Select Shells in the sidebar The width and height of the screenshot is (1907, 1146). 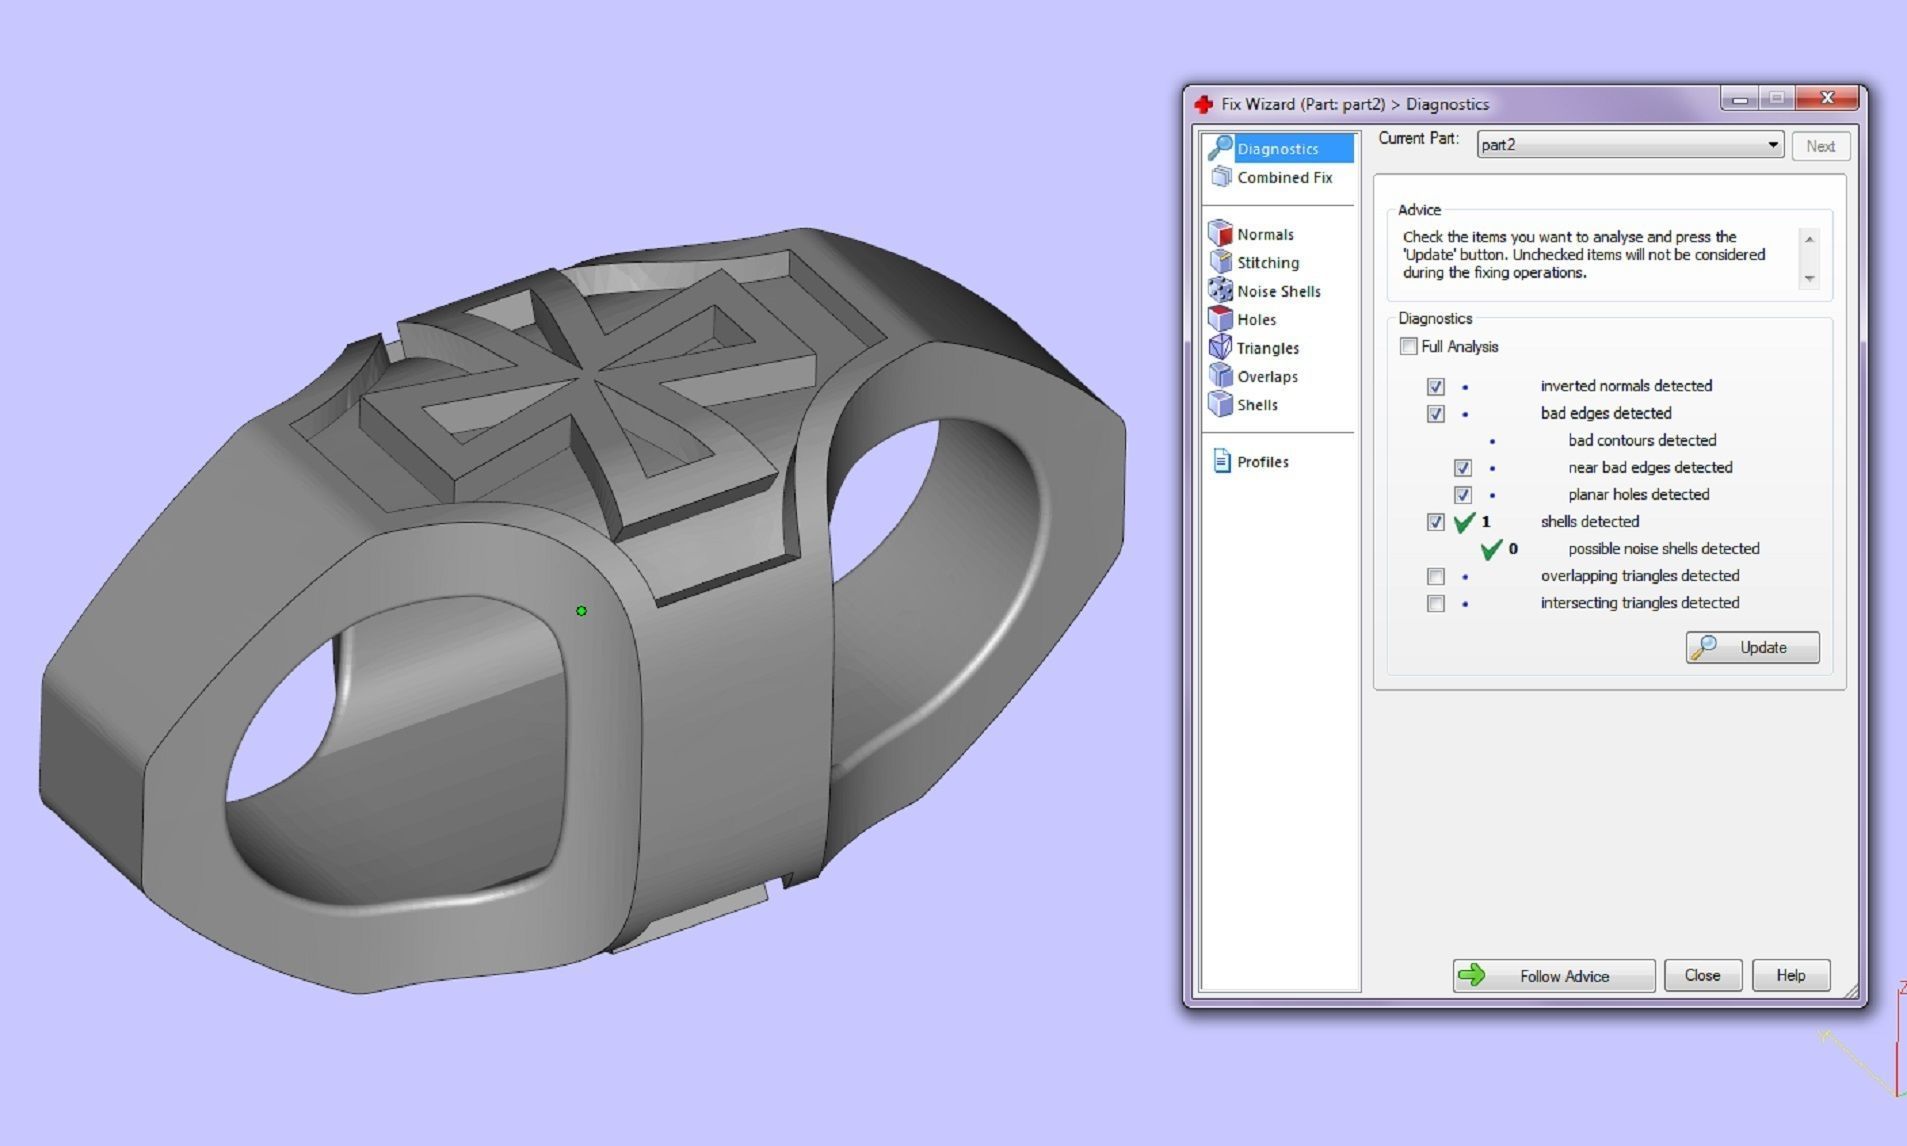click(1257, 405)
